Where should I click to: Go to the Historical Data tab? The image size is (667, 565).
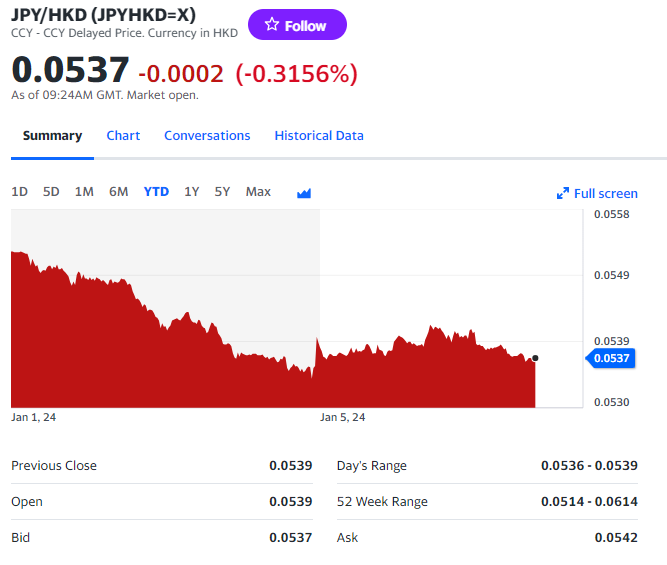(x=319, y=136)
